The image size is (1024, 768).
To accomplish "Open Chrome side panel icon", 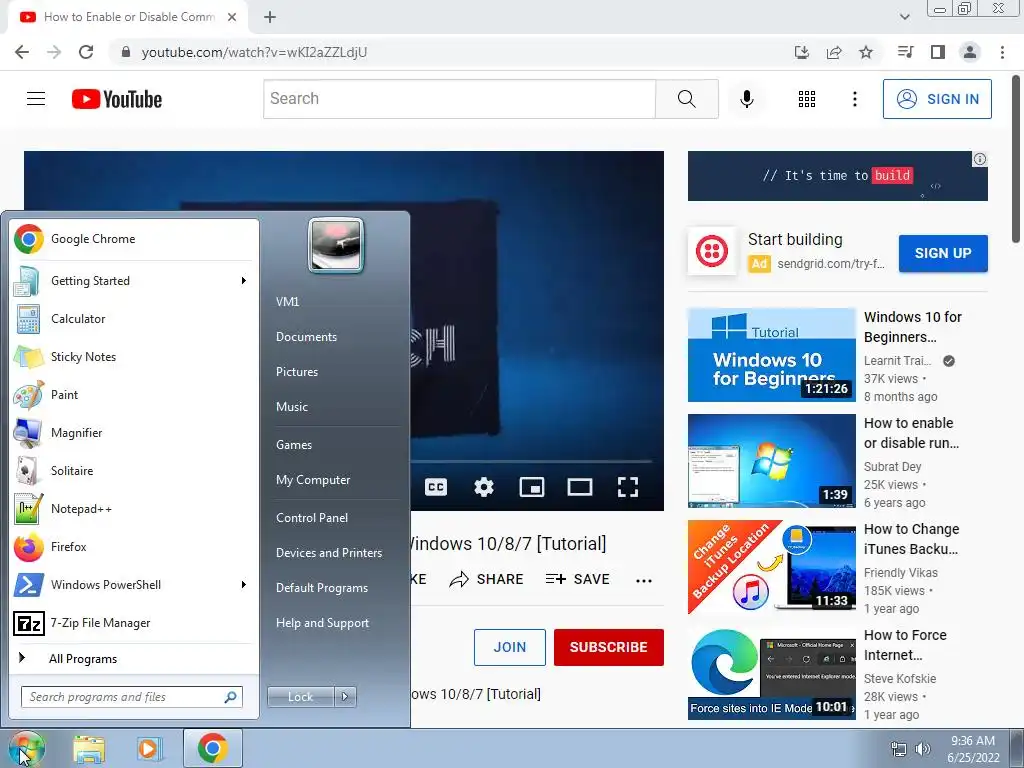I will coord(938,52).
